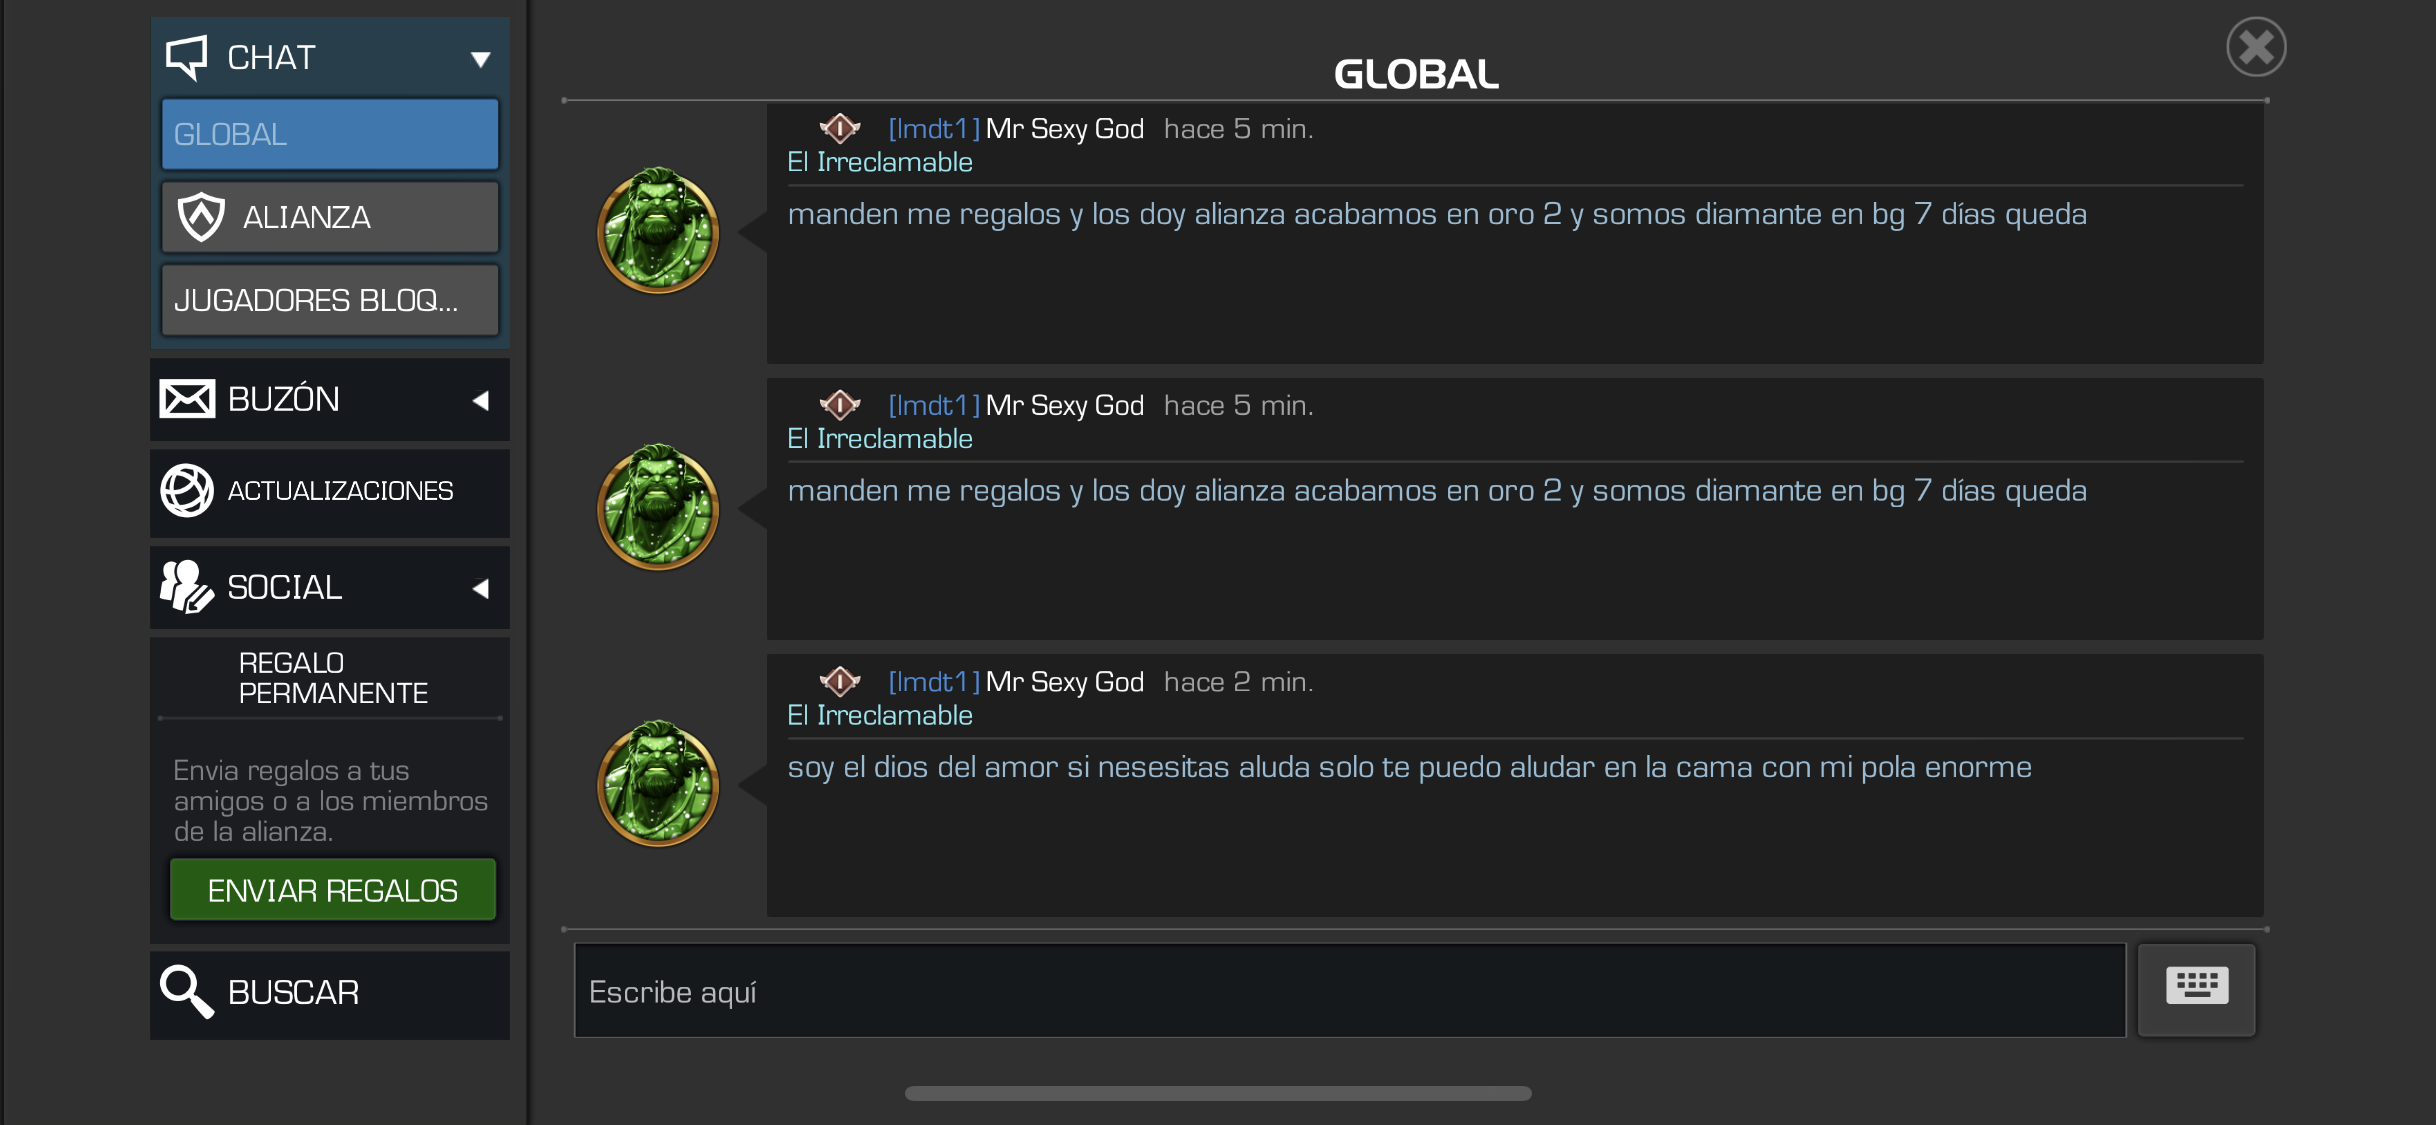Screen dimensions: 2436x1125
Task: Close the Global chat window
Action: click(x=2256, y=47)
